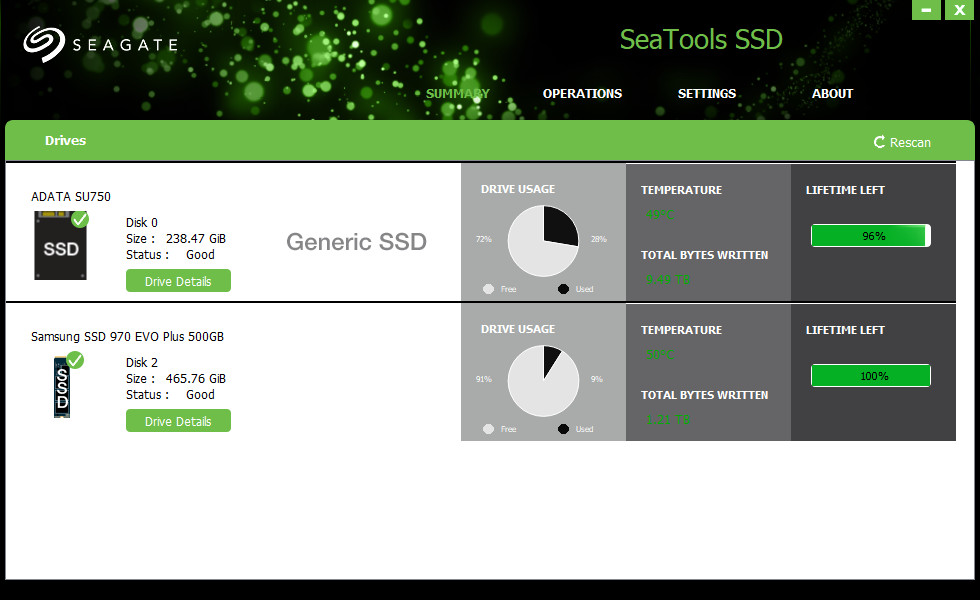Click the Disk 2 usage pie chart
This screenshot has width=980, height=600.
543,381
